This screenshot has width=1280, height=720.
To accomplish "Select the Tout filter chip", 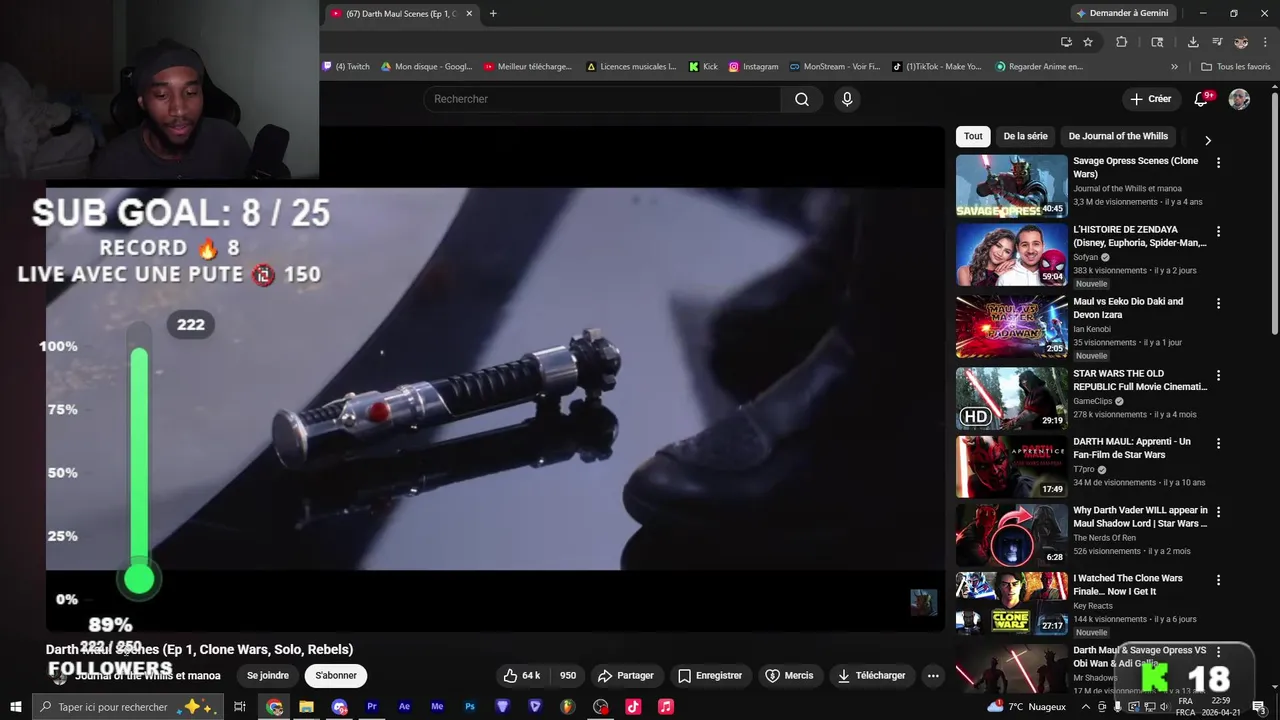I will [x=973, y=136].
